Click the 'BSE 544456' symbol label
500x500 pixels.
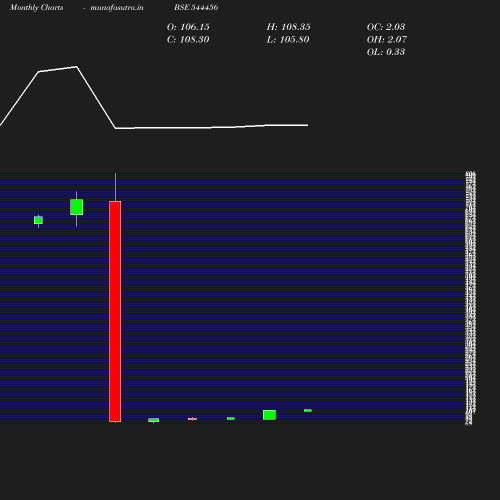196,7
